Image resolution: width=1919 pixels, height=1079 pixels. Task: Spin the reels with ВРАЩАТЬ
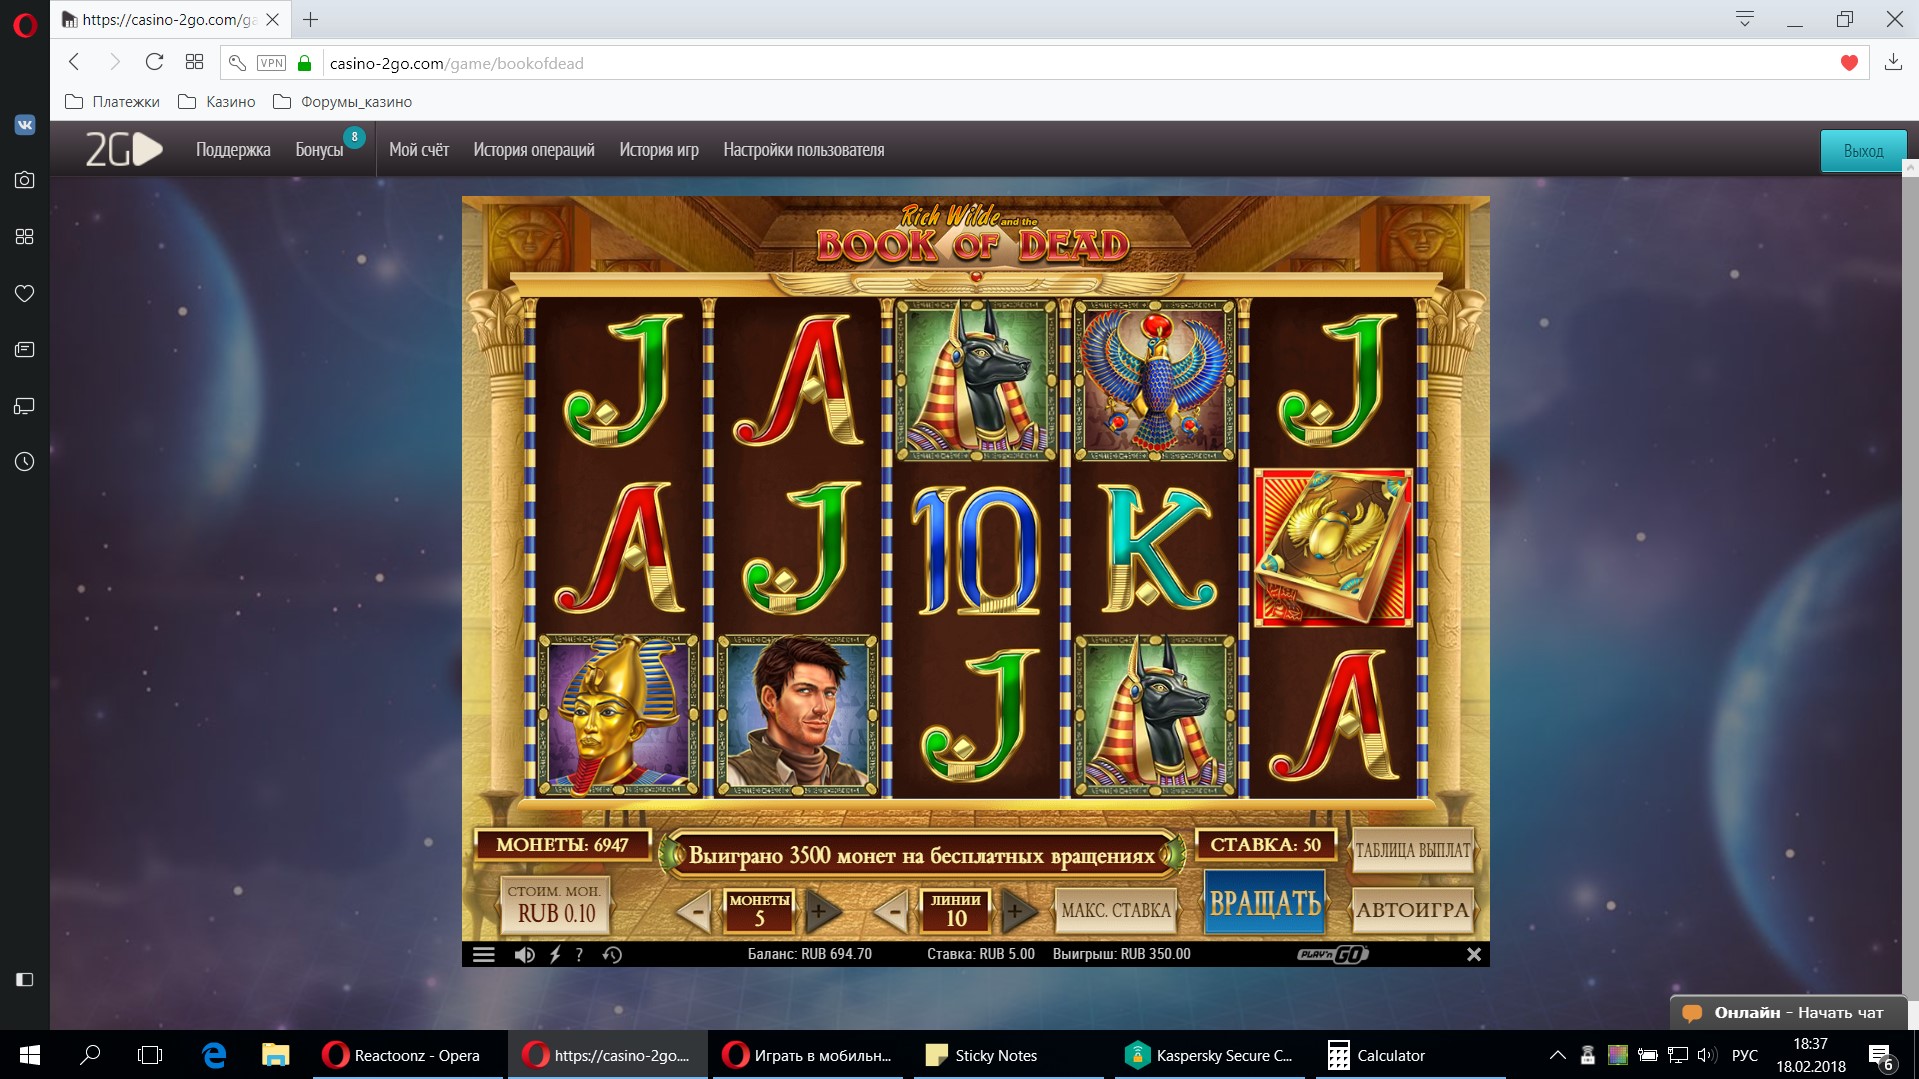pyautogui.click(x=1265, y=903)
